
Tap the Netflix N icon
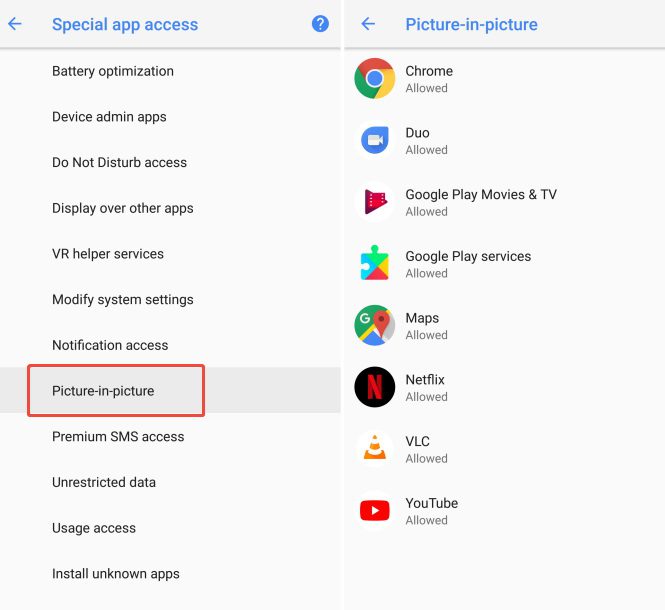374,387
